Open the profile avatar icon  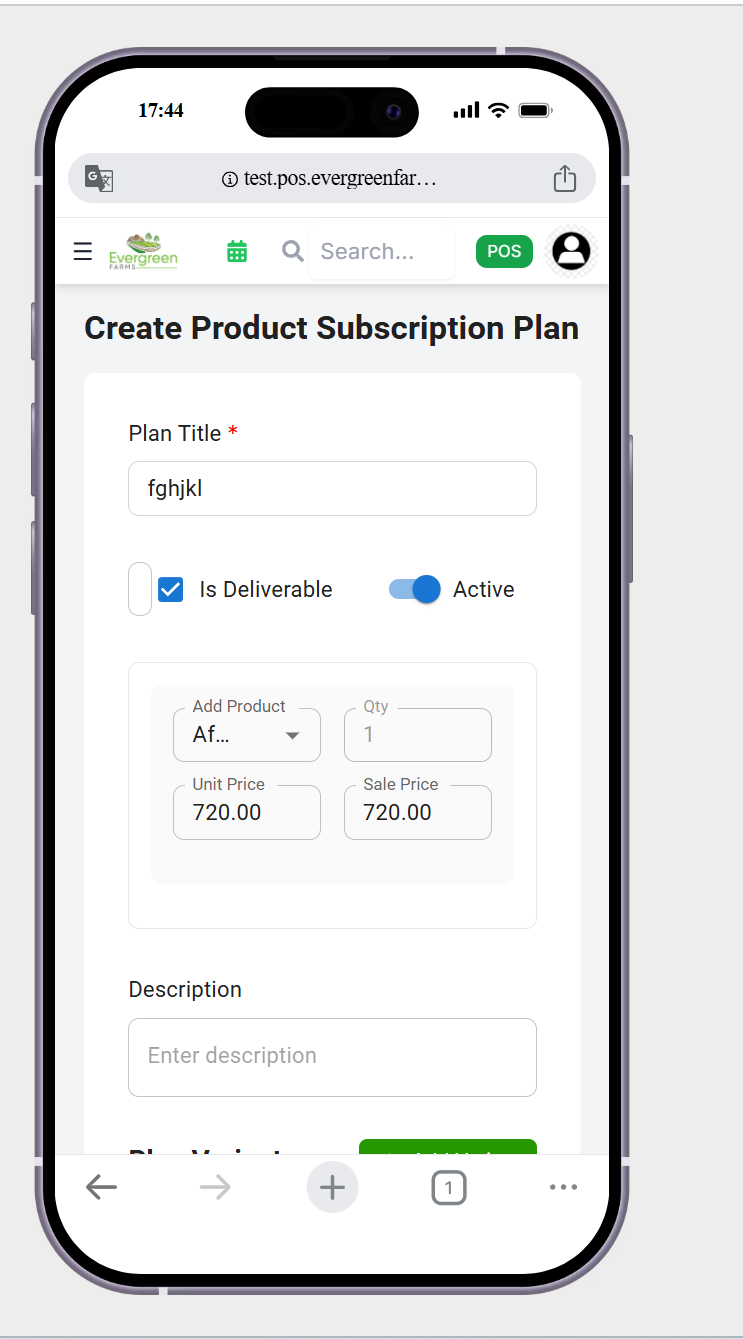tap(570, 251)
